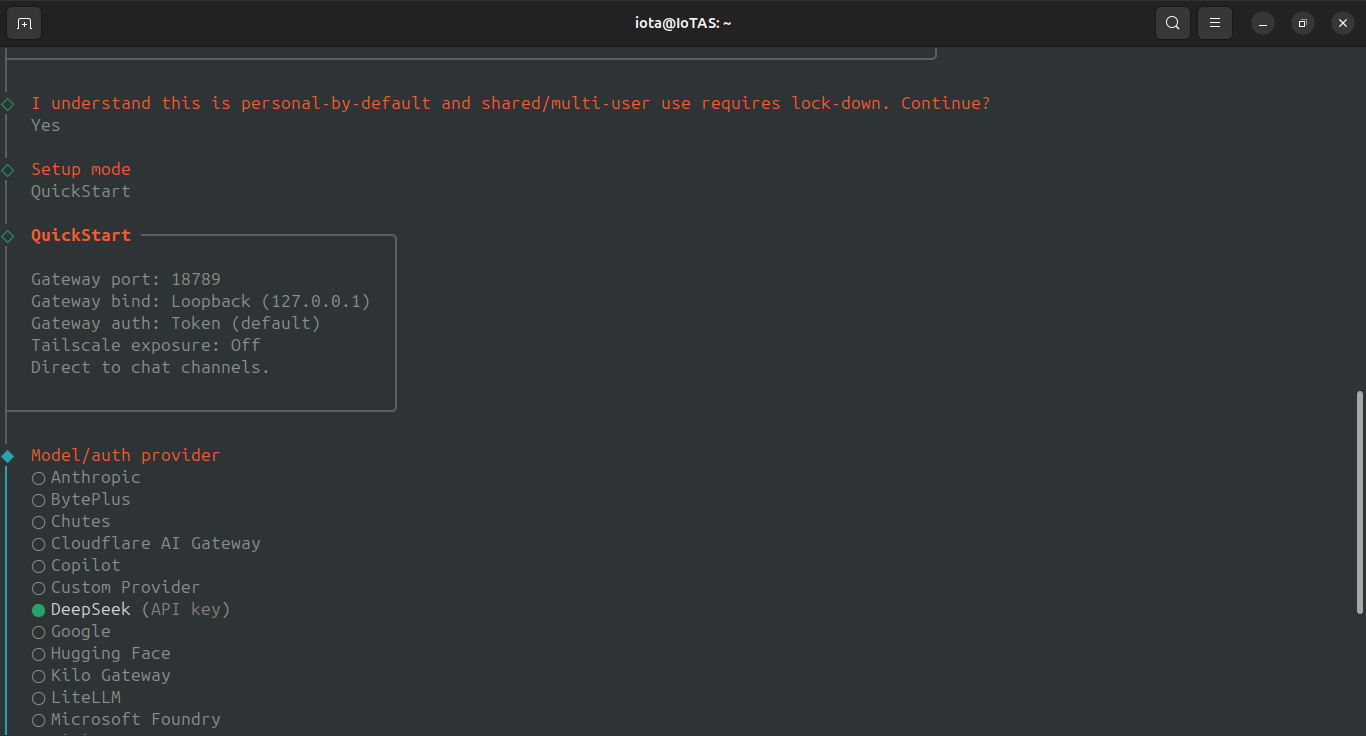Select the Anthropic provider radio
The width and height of the screenshot is (1366, 736).
click(39, 478)
